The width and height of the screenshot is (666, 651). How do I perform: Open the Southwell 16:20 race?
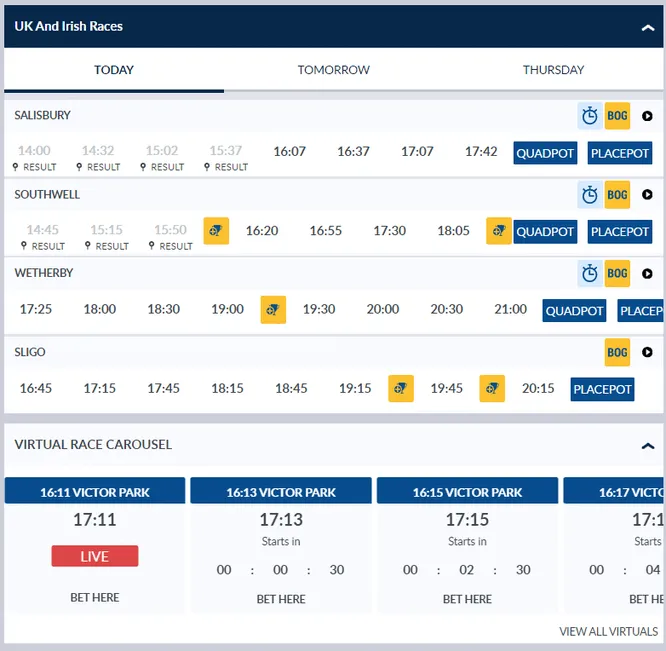(x=262, y=231)
